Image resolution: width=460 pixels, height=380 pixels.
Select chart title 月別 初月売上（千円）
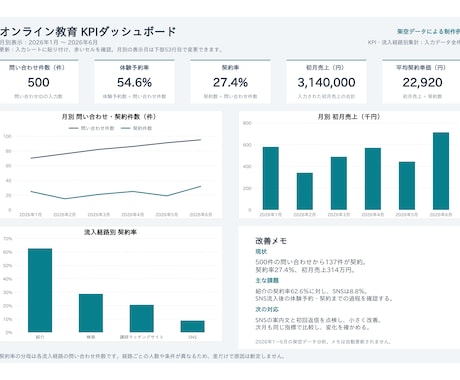(x=349, y=117)
